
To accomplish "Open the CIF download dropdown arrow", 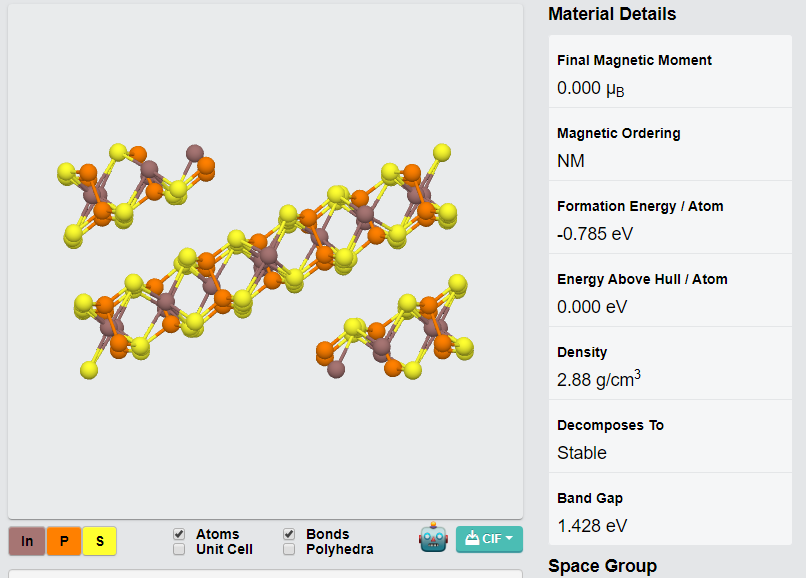I will (x=509, y=539).
